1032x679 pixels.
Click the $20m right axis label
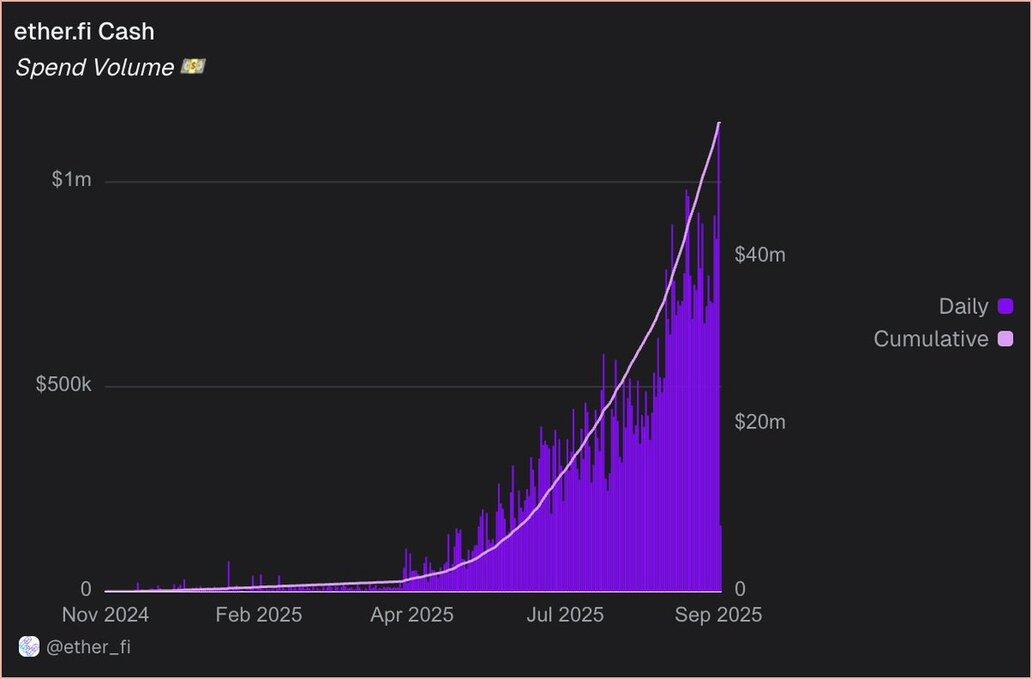coord(760,421)
